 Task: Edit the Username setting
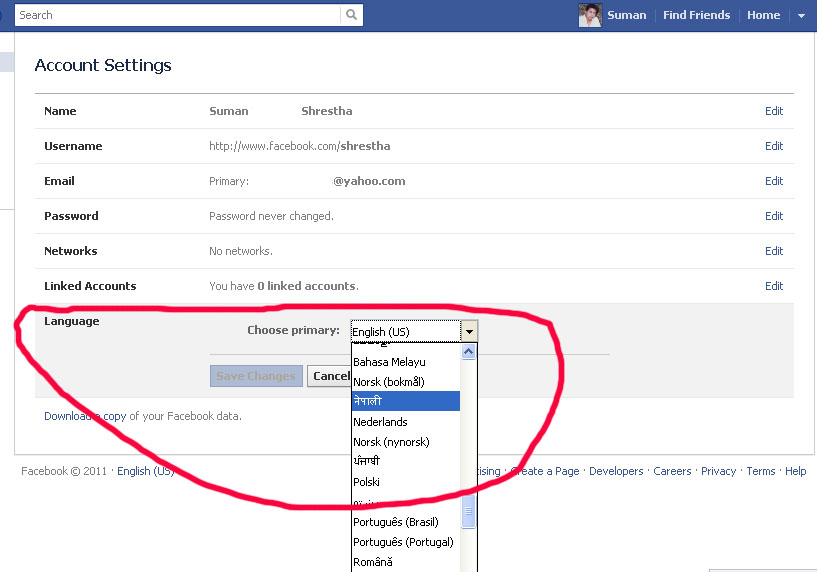[774, 146]
